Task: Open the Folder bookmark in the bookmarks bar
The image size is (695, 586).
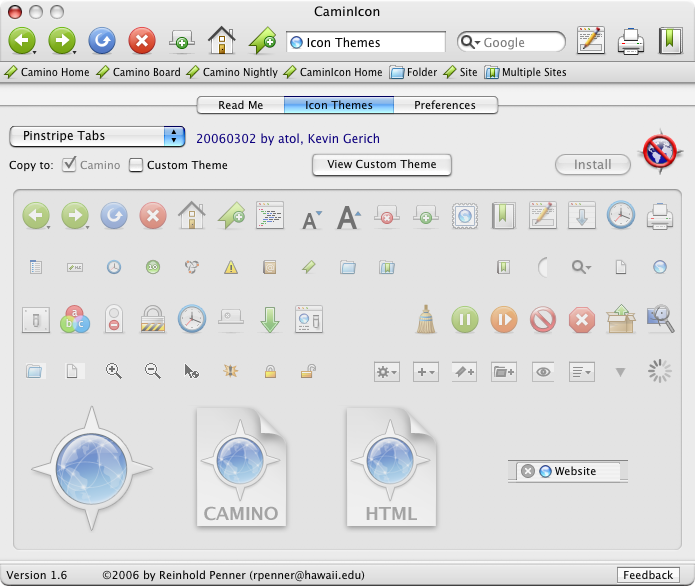Action: click(x=413, y=72)
